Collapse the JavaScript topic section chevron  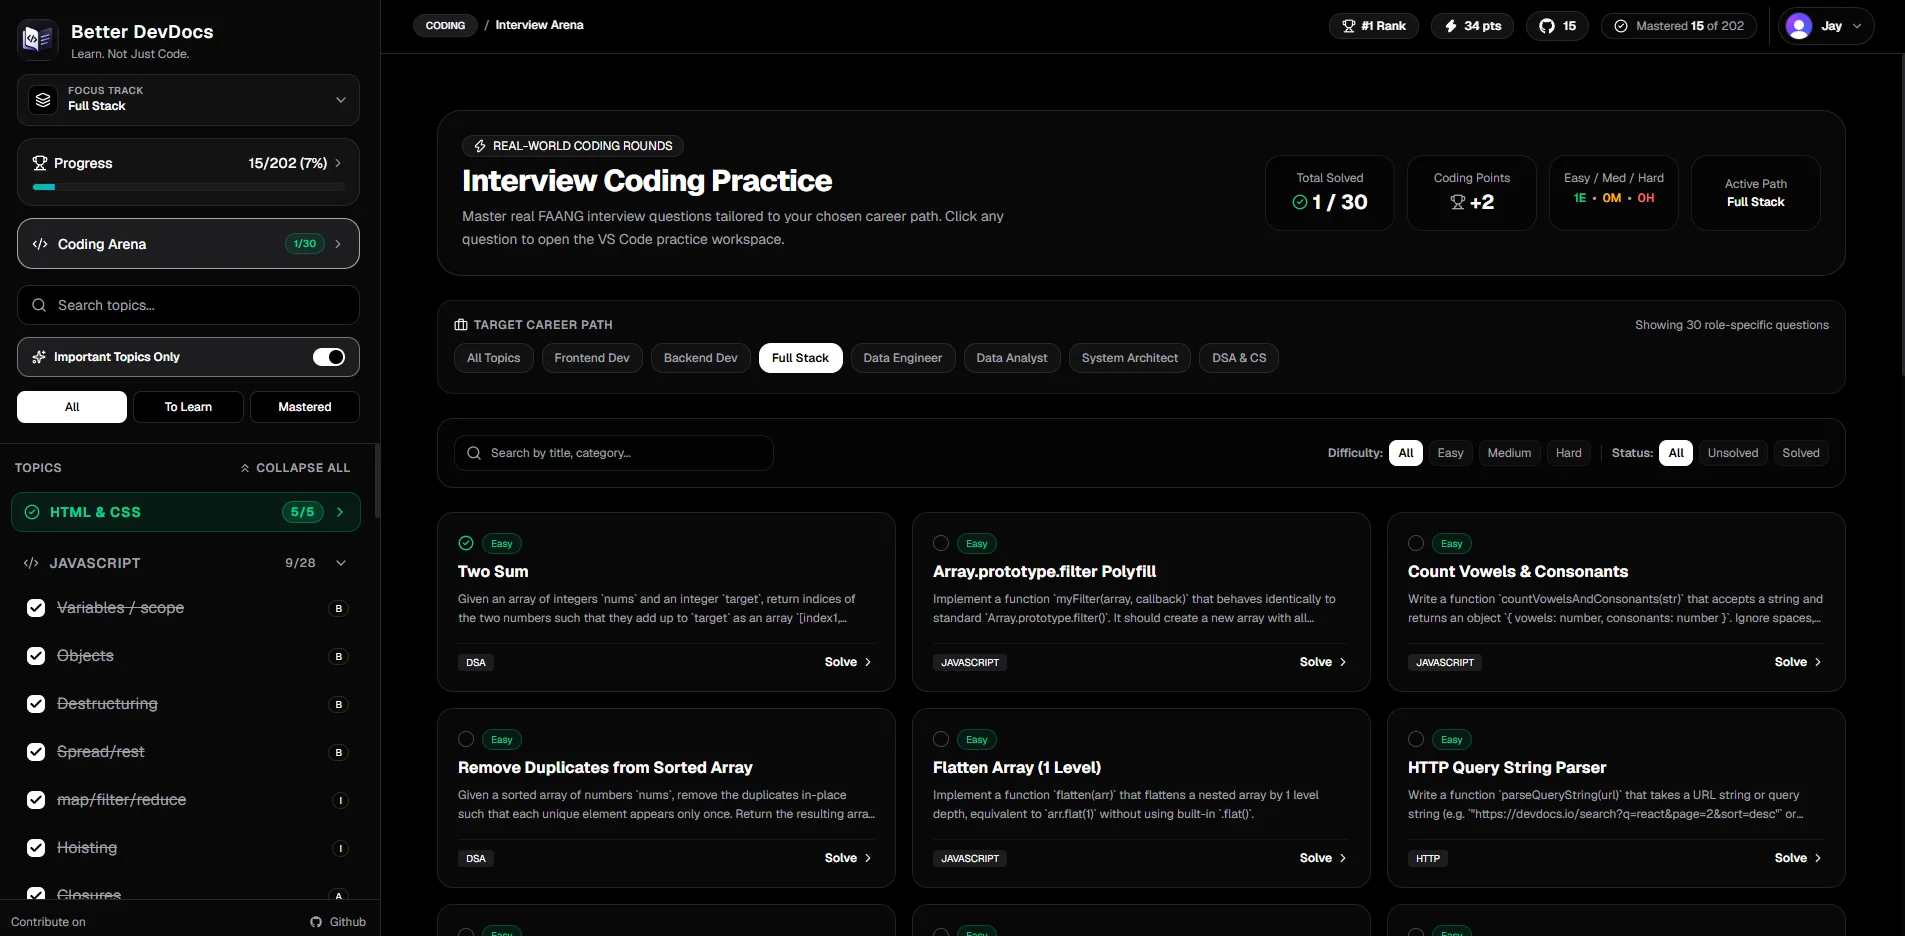[341, 563]
